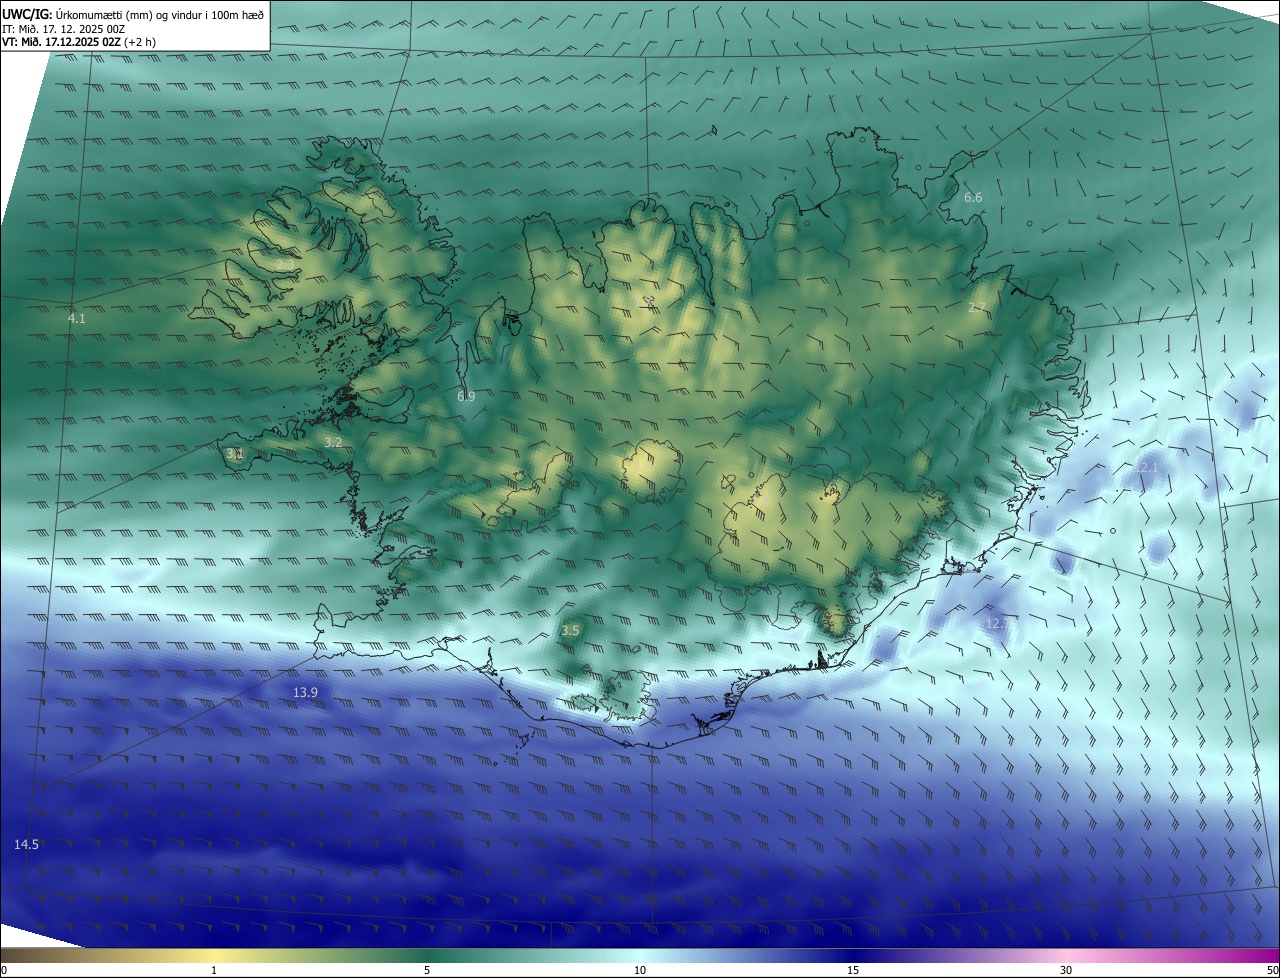Image resolution: width=1280 pixels, height=978 pixels.
Task: Click the 14.5 value label on the map
Action: 26,845
